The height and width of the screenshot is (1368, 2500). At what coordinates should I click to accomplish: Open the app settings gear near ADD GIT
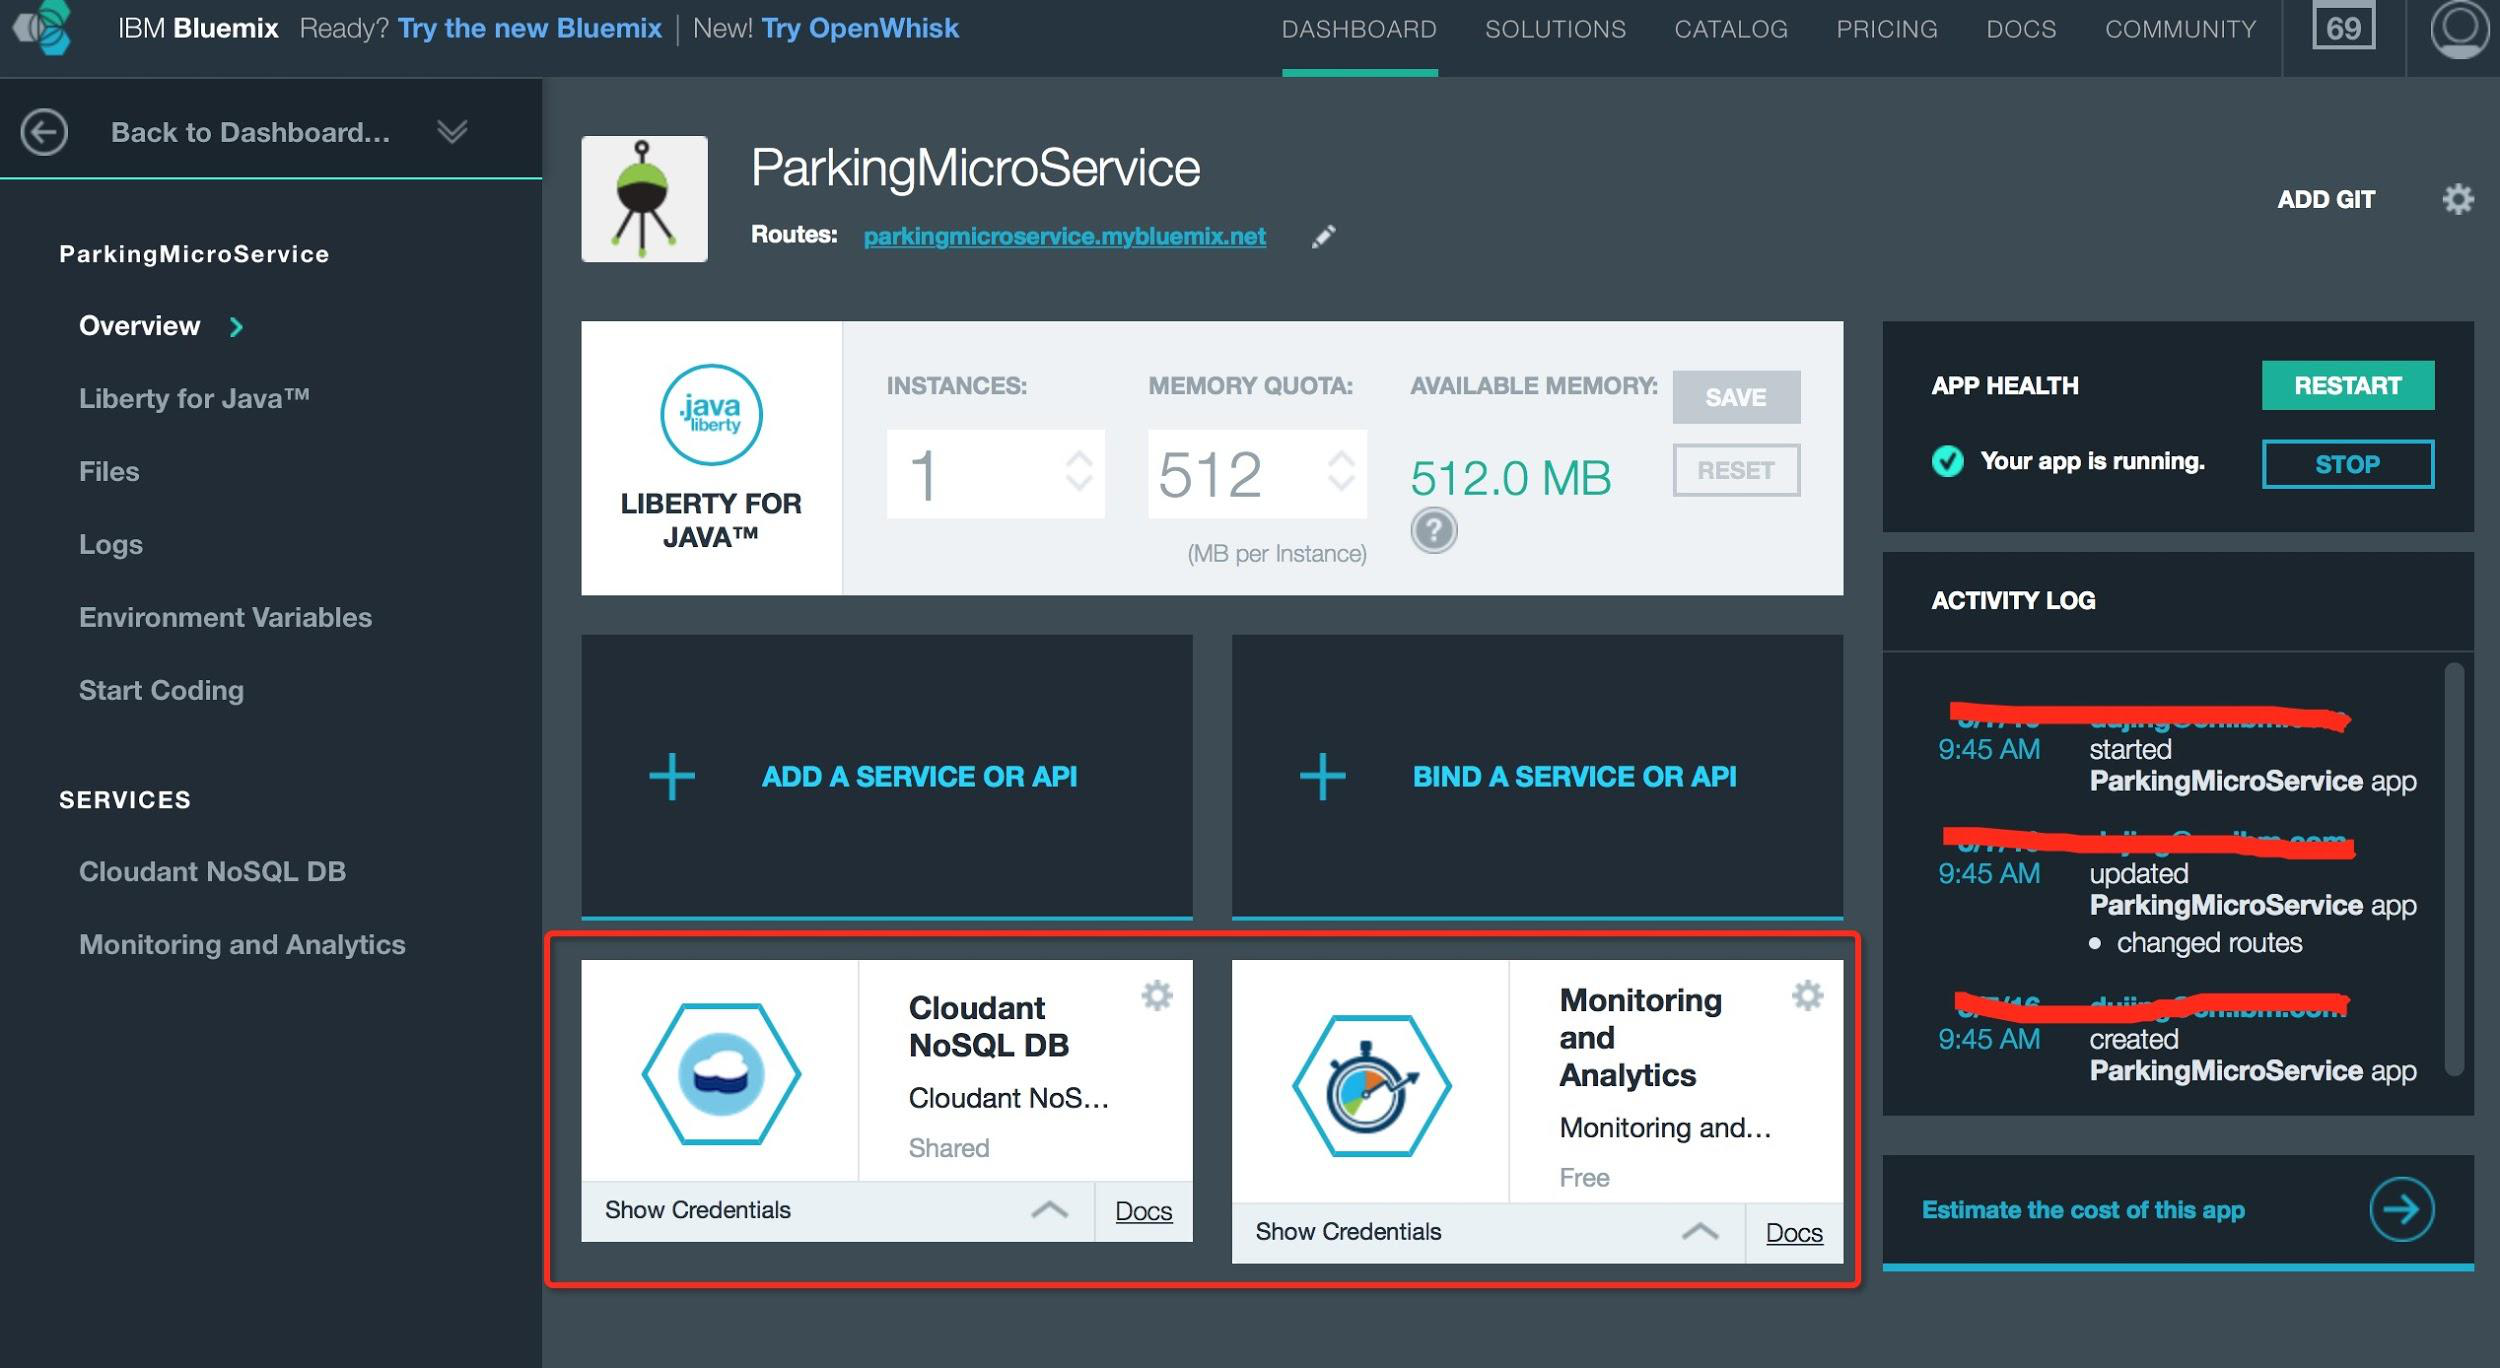point(2458,199)
